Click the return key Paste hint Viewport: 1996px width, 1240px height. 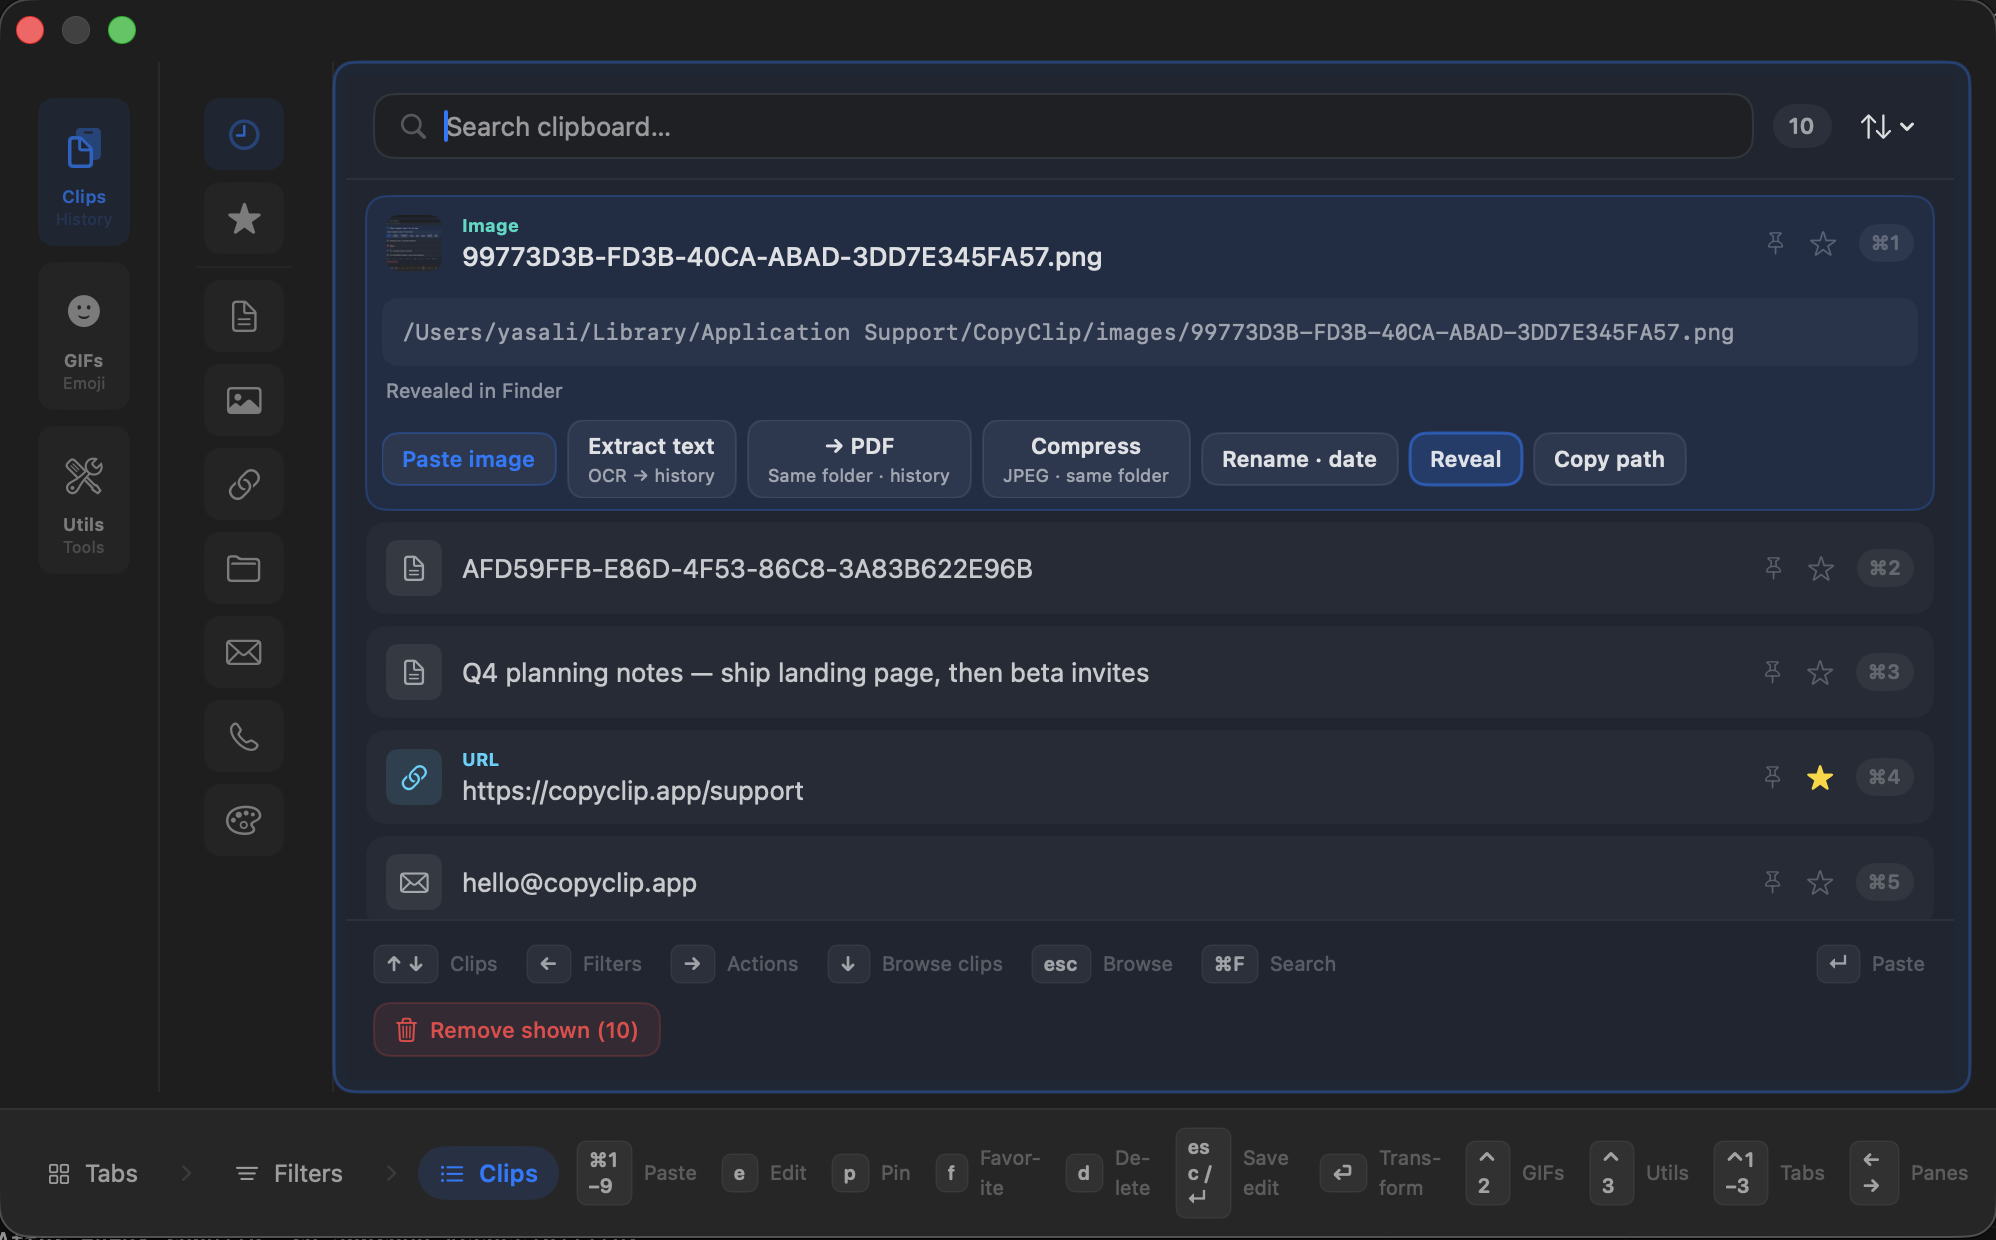coord(1871,964)
